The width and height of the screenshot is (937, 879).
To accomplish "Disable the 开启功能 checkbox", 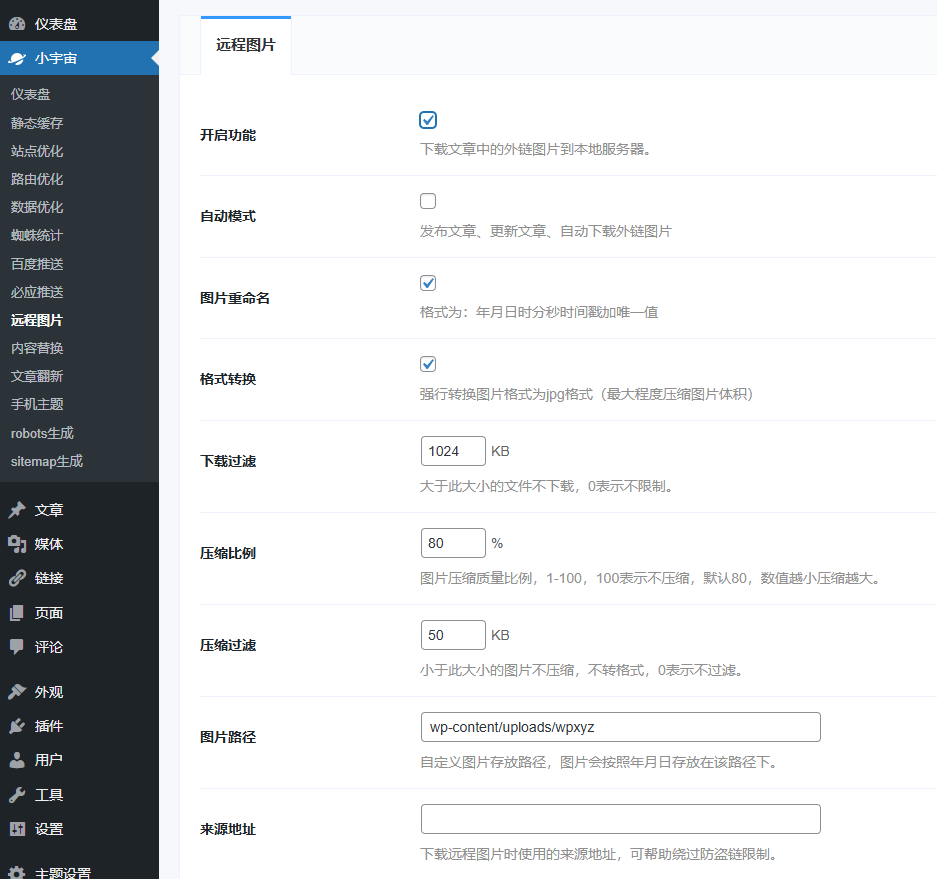I will point(428,119).
